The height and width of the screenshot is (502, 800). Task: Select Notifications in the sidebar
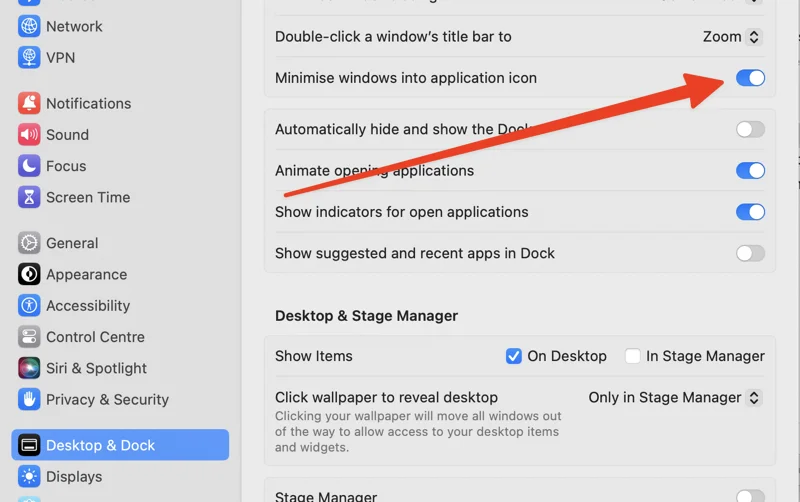(x=88, y=104)
